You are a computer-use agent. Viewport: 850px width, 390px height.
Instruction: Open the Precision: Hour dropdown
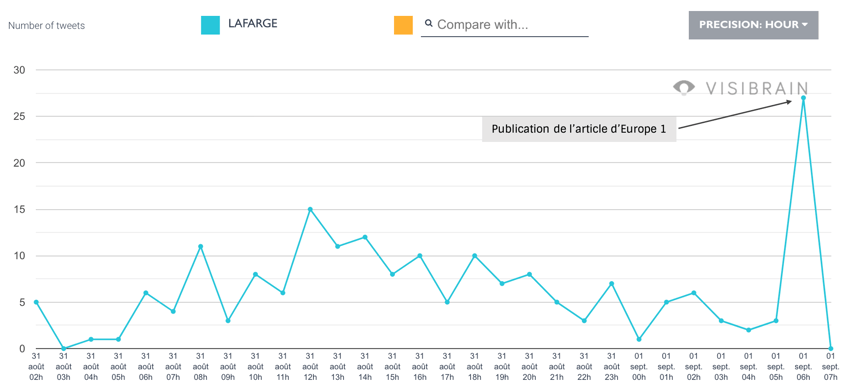coord(754,25)
